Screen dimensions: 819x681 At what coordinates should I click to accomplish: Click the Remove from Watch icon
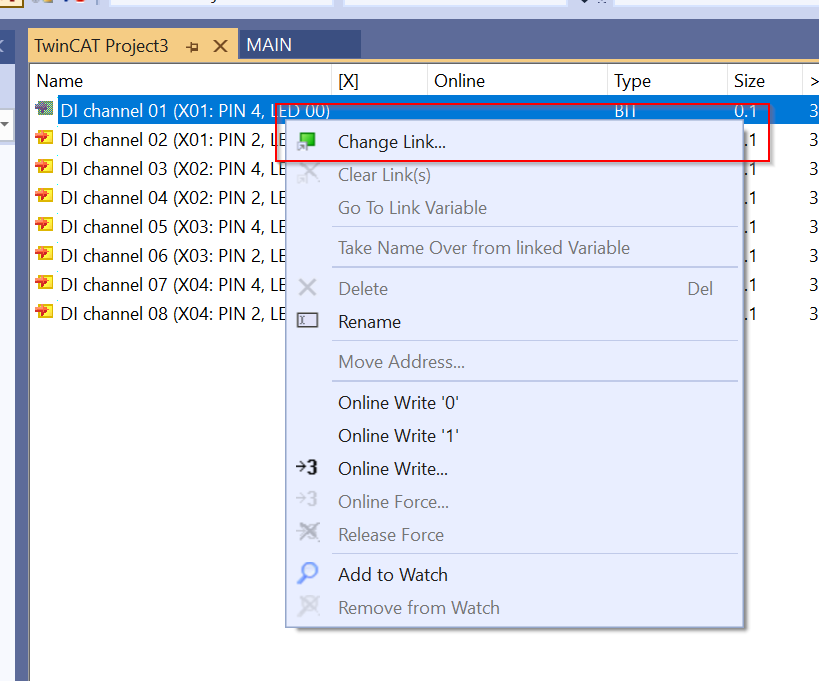[x=308, y=606]
